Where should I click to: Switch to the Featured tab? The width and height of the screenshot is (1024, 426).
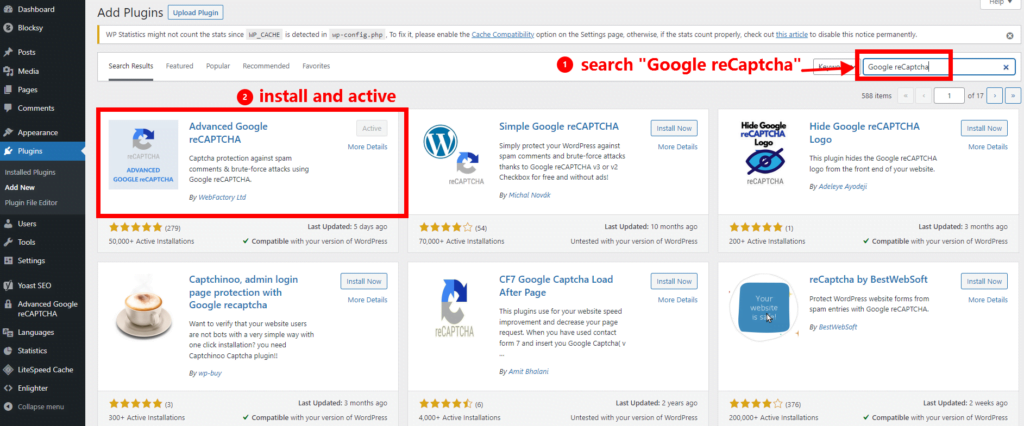pyautogui.click(x=179, y=66)
